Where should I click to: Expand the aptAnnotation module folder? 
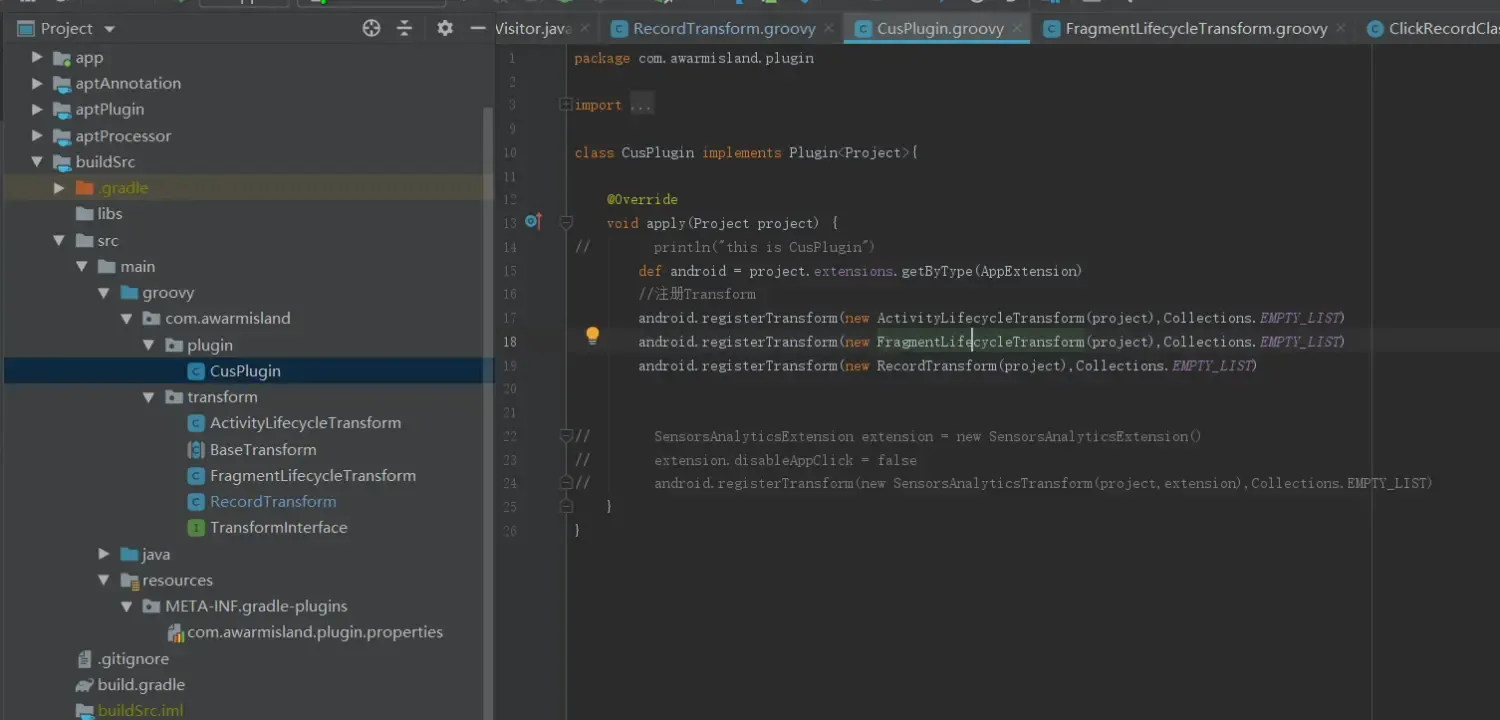point(37,84)
